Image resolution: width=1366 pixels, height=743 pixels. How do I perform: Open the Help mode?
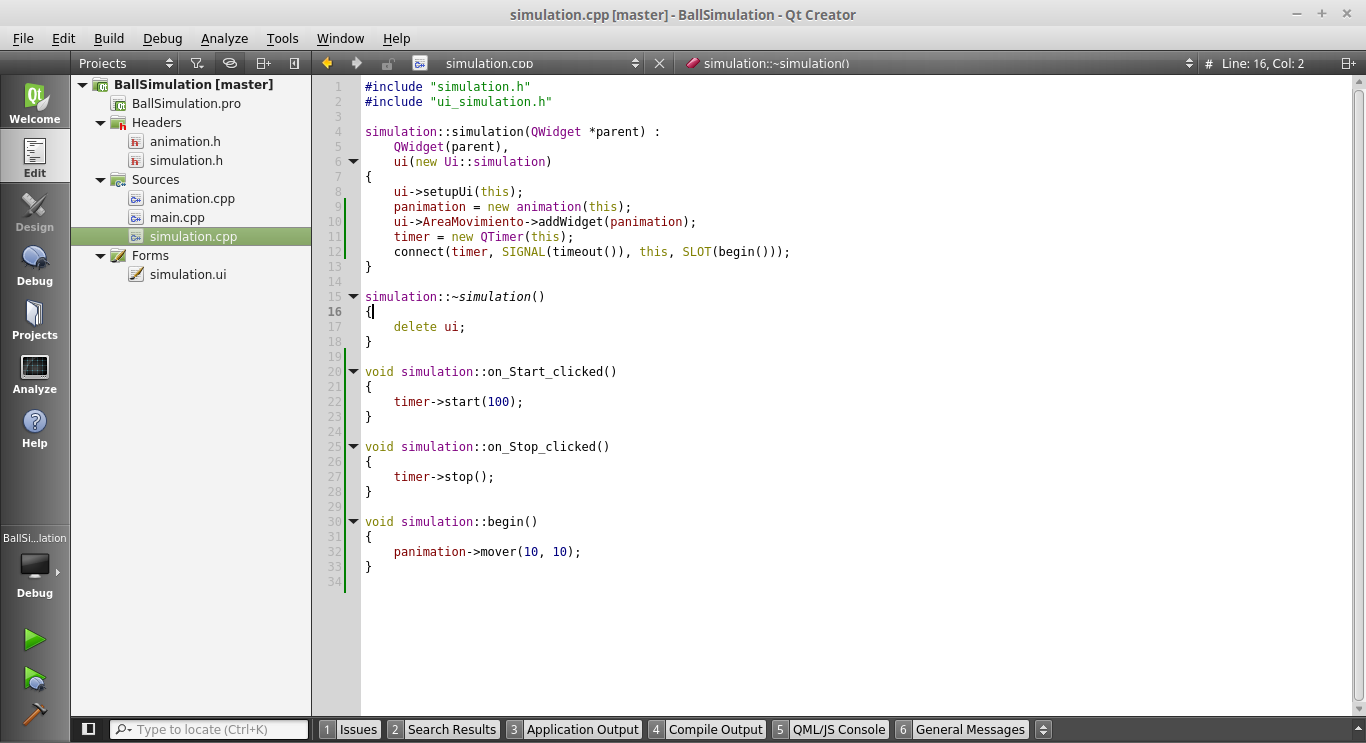point(35,427)
